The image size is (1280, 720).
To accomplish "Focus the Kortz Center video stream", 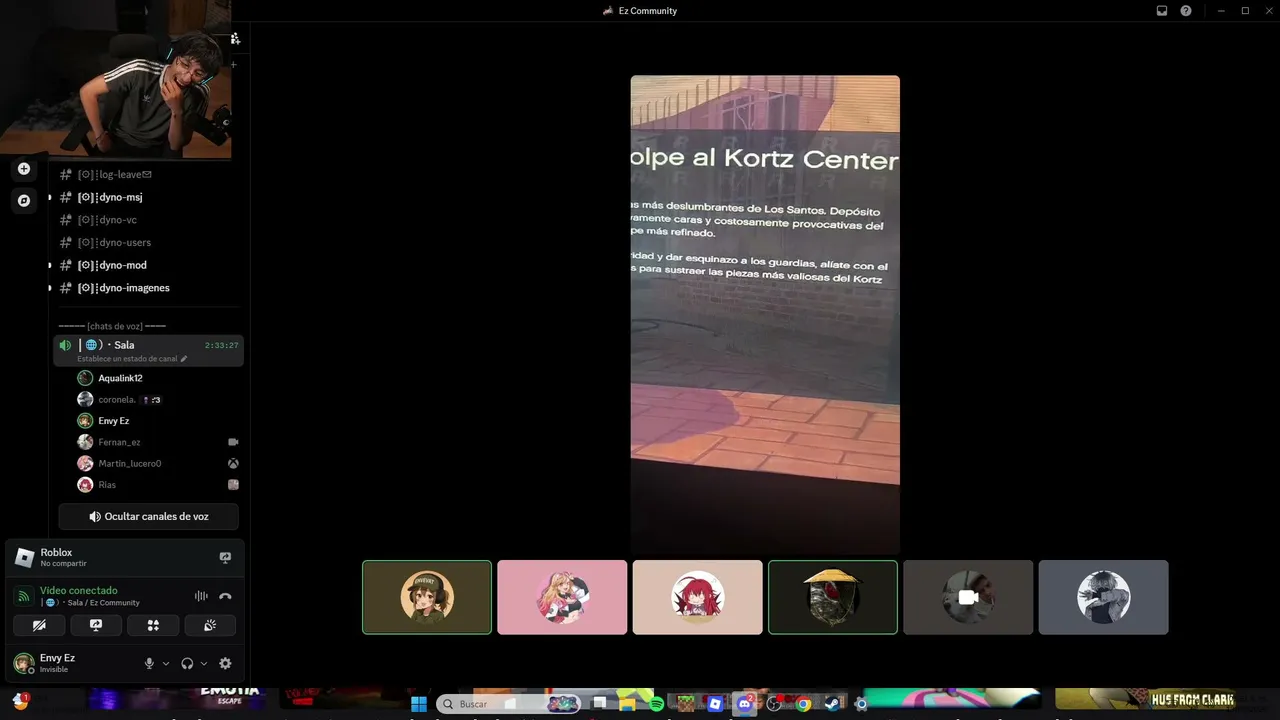I will coord(765,315).
